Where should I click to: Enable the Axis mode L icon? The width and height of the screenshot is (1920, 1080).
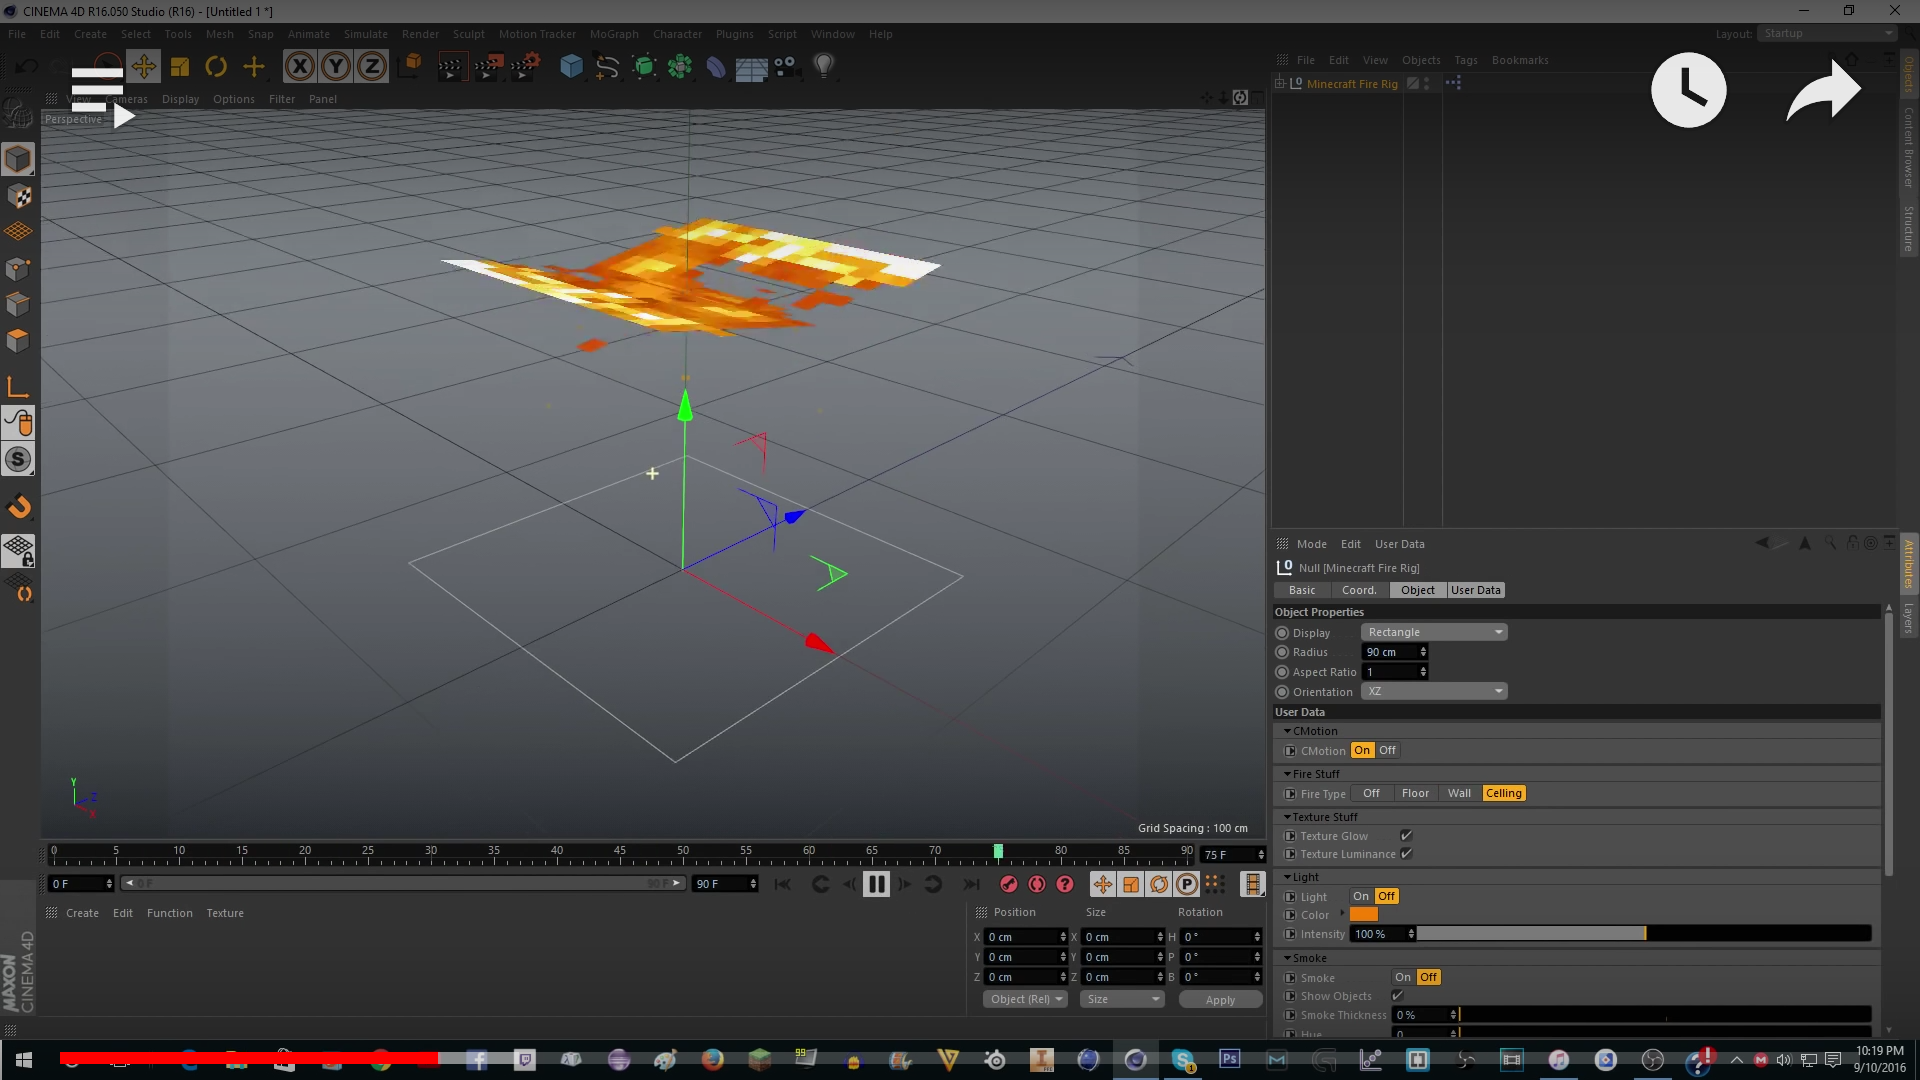(18, 387)
